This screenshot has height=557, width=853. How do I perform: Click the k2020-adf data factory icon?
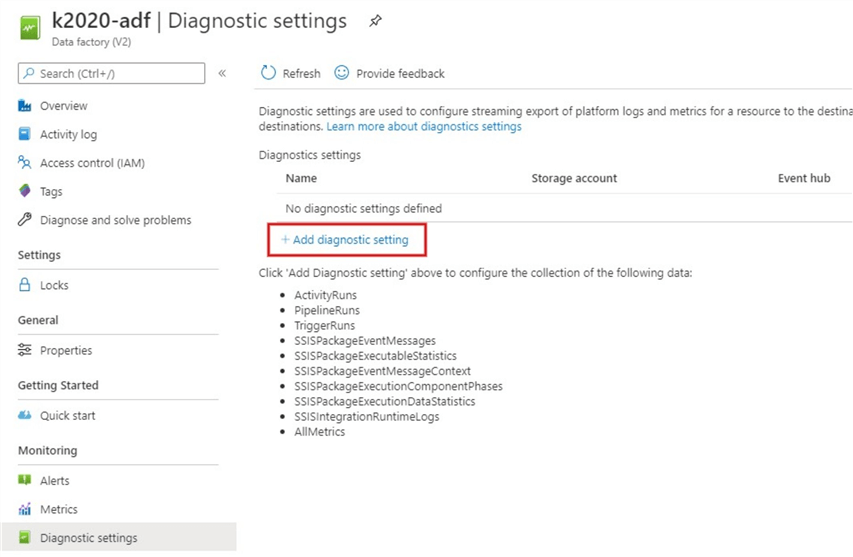click(x=30, y=28)
